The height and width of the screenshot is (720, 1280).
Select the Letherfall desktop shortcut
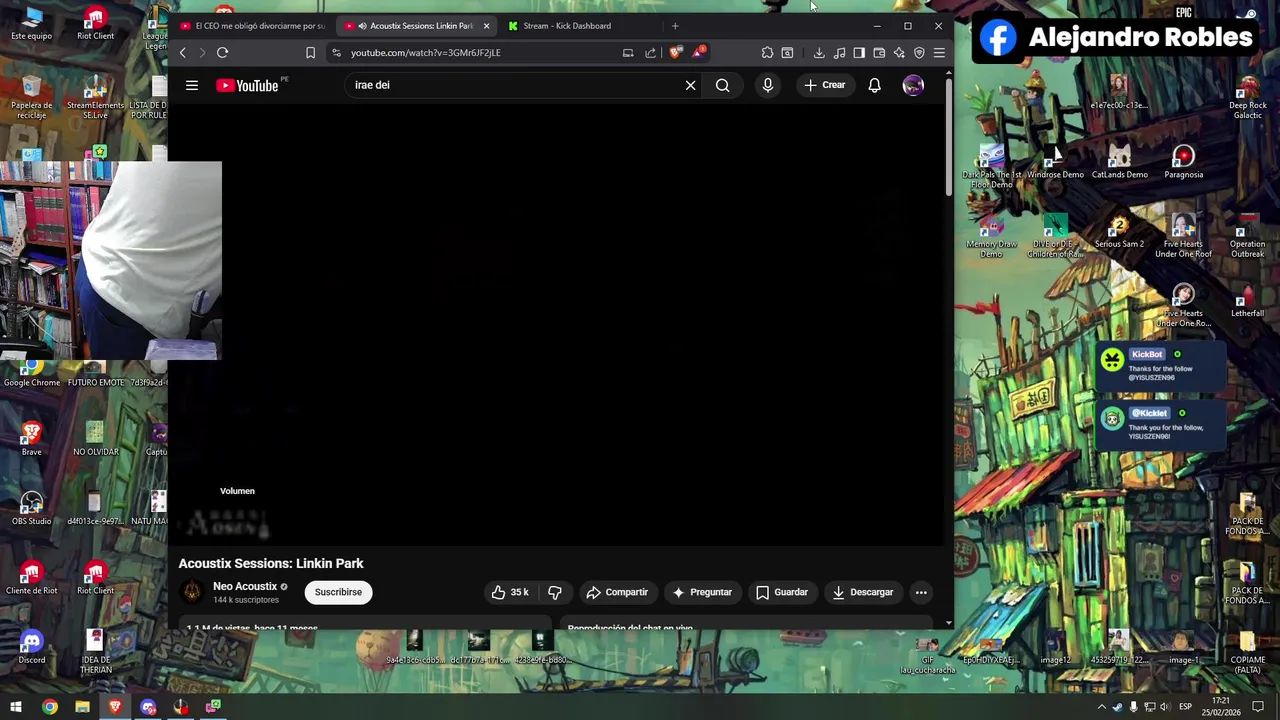click(x=1247, y=301)
